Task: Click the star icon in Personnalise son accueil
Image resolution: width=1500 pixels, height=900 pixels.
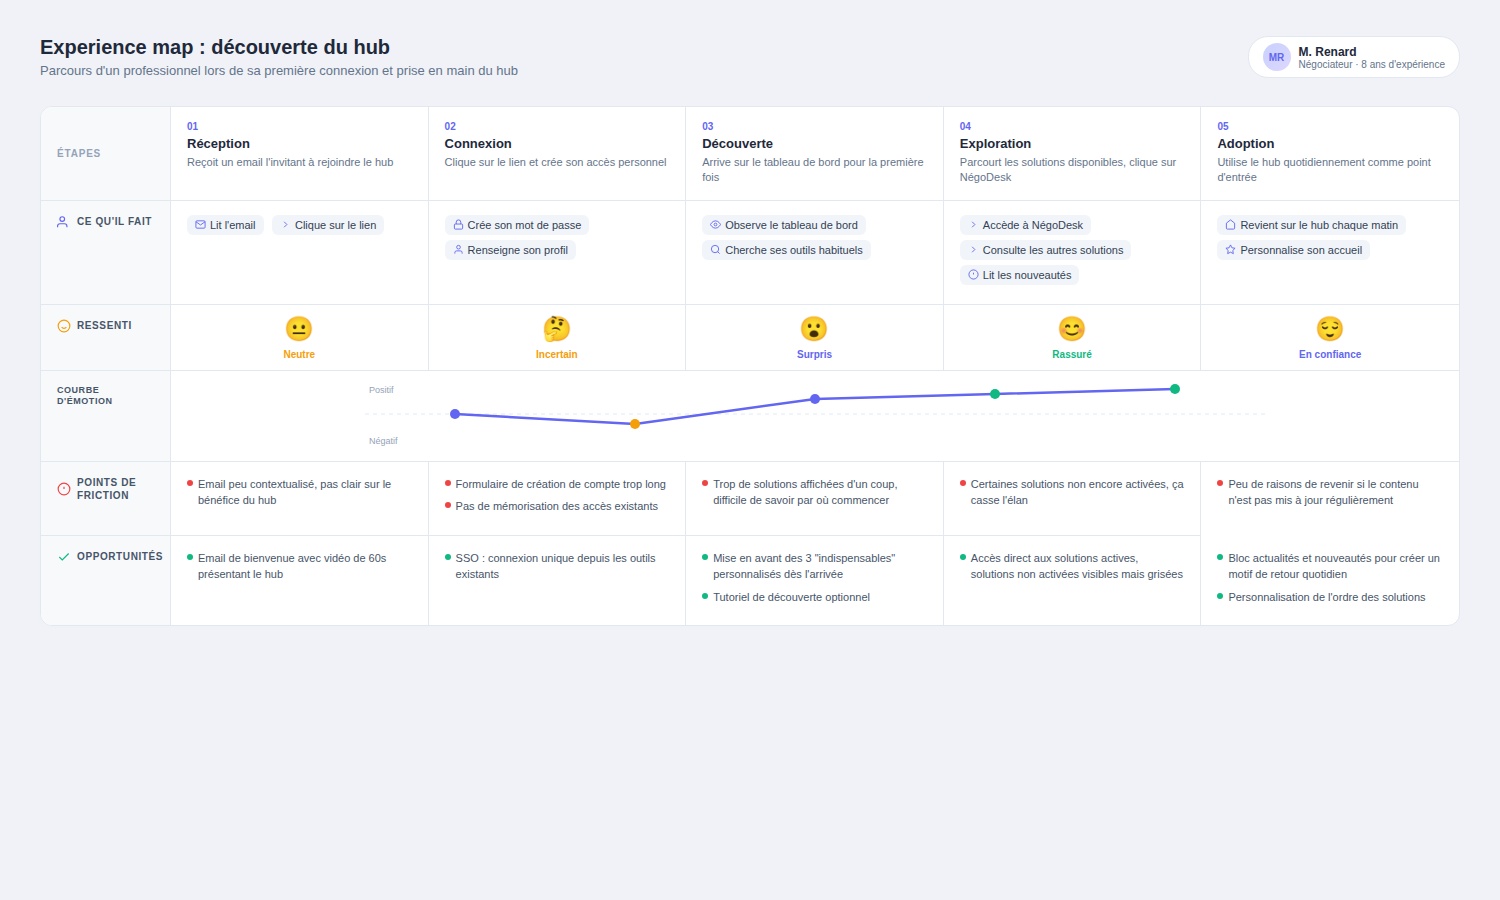Action: tap(1230, 250)
